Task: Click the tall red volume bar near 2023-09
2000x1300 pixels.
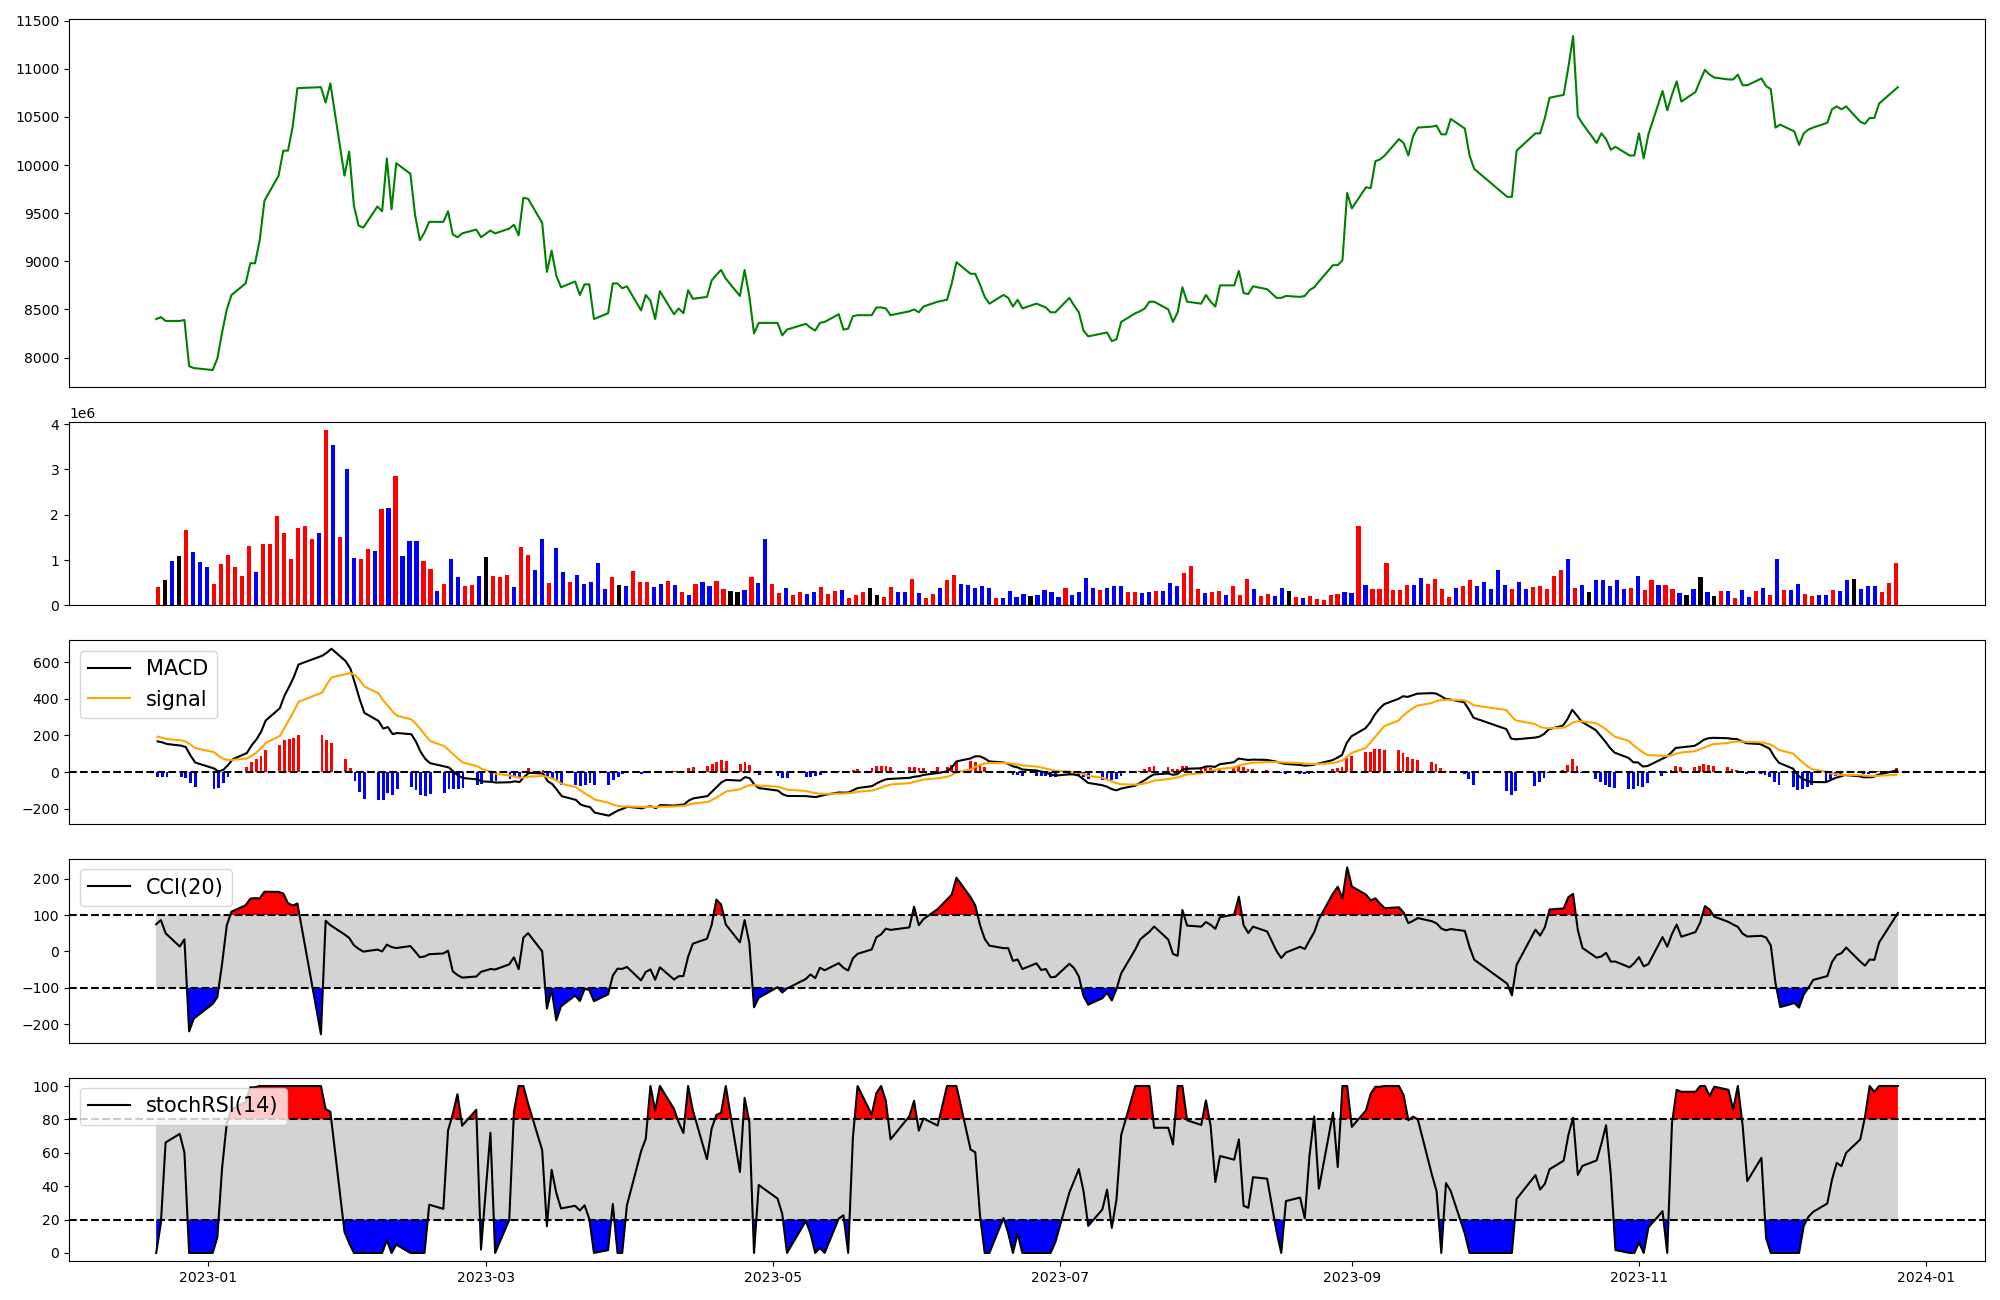Action: pyautogui.click(x=1358, y=565)
